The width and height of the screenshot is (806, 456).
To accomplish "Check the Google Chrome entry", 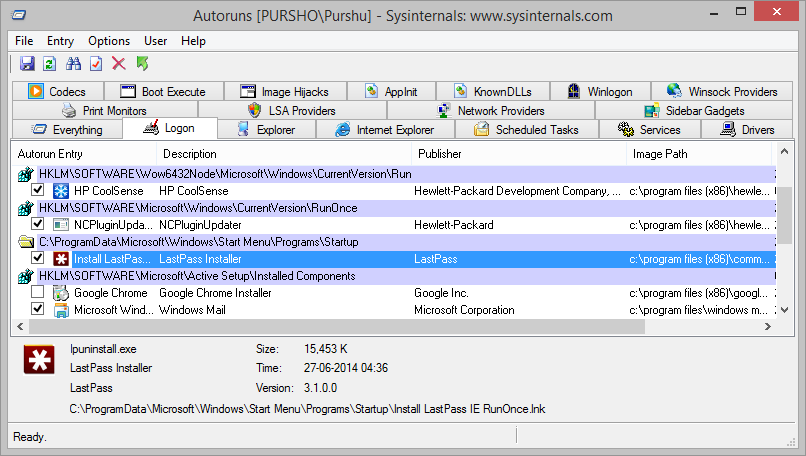I will [38, 291].
